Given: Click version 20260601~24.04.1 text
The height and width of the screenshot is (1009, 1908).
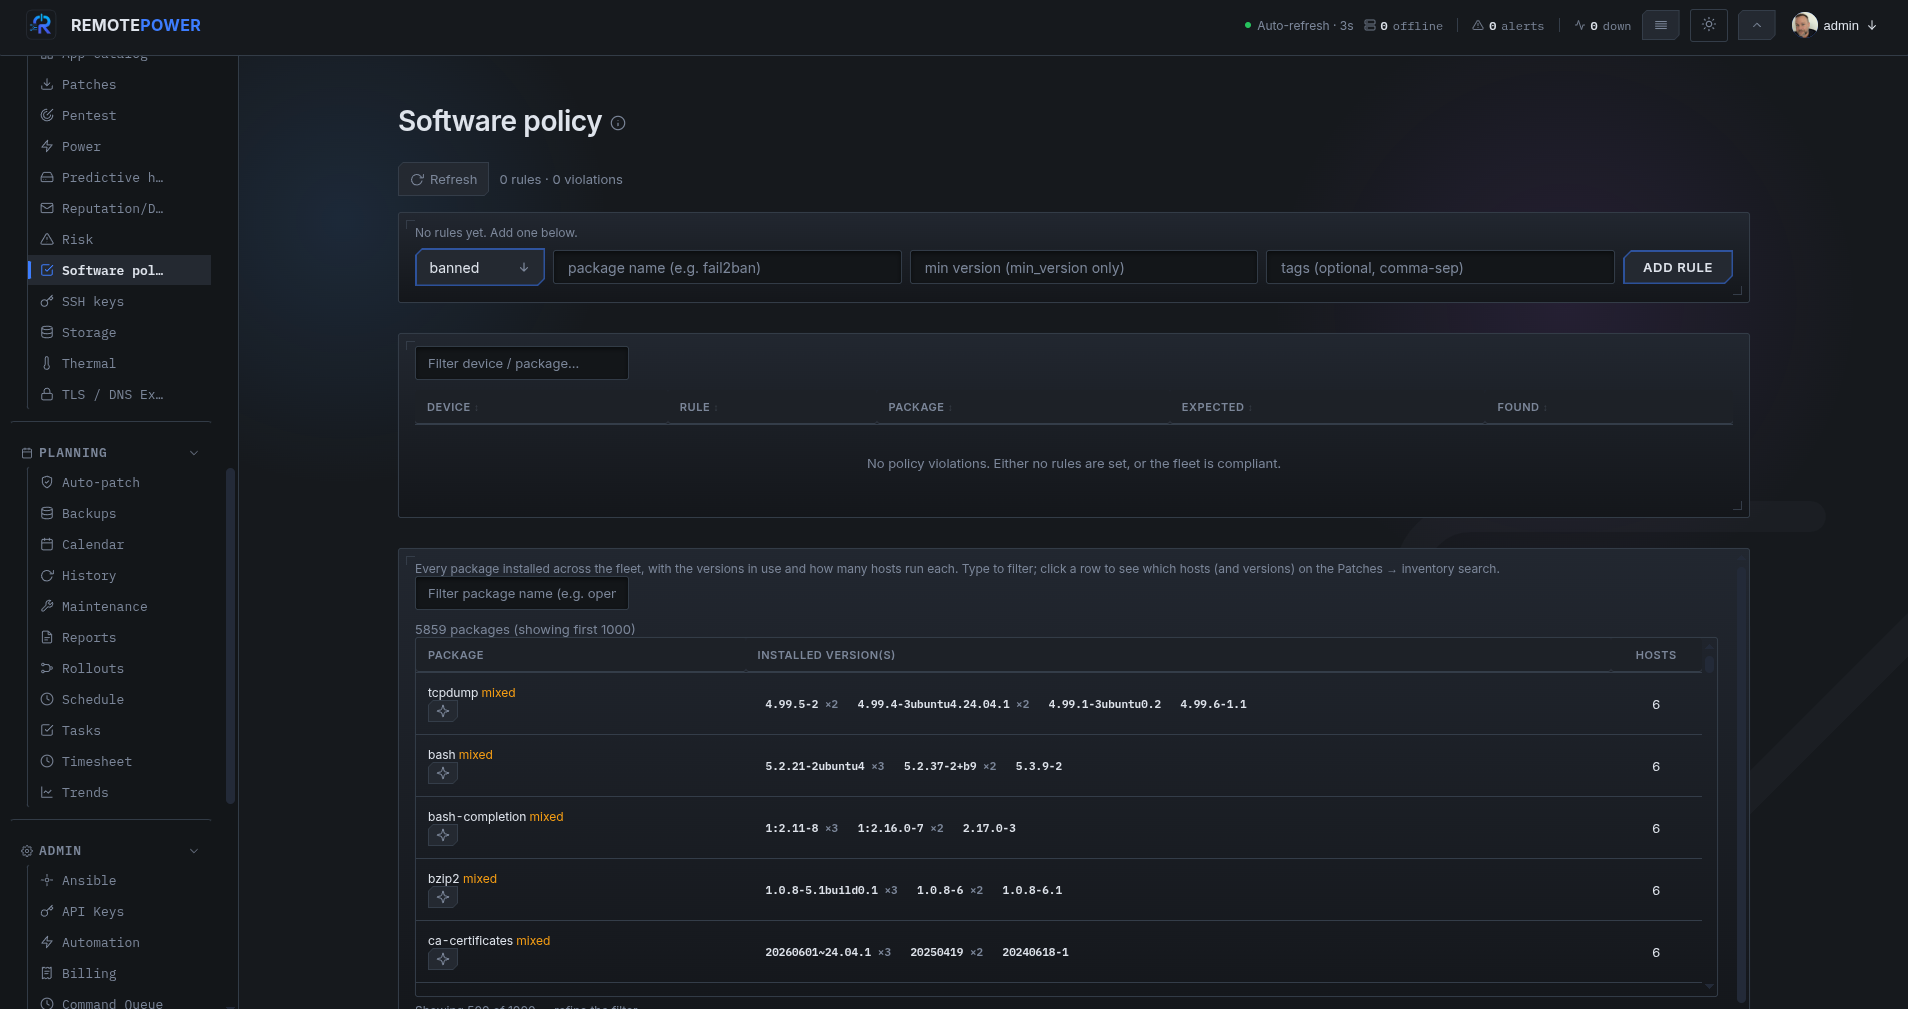Looking at the screenshot, I should pos(818,952).
